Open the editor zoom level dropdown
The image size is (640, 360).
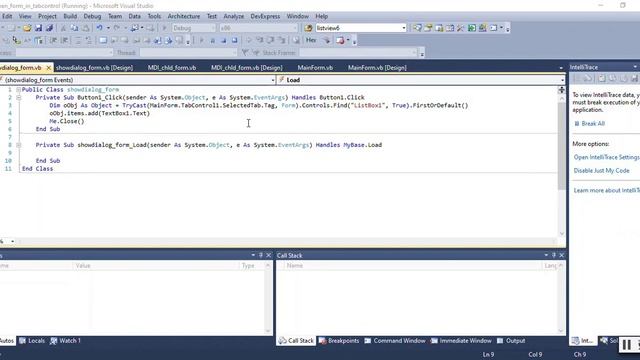coord(13,241)
